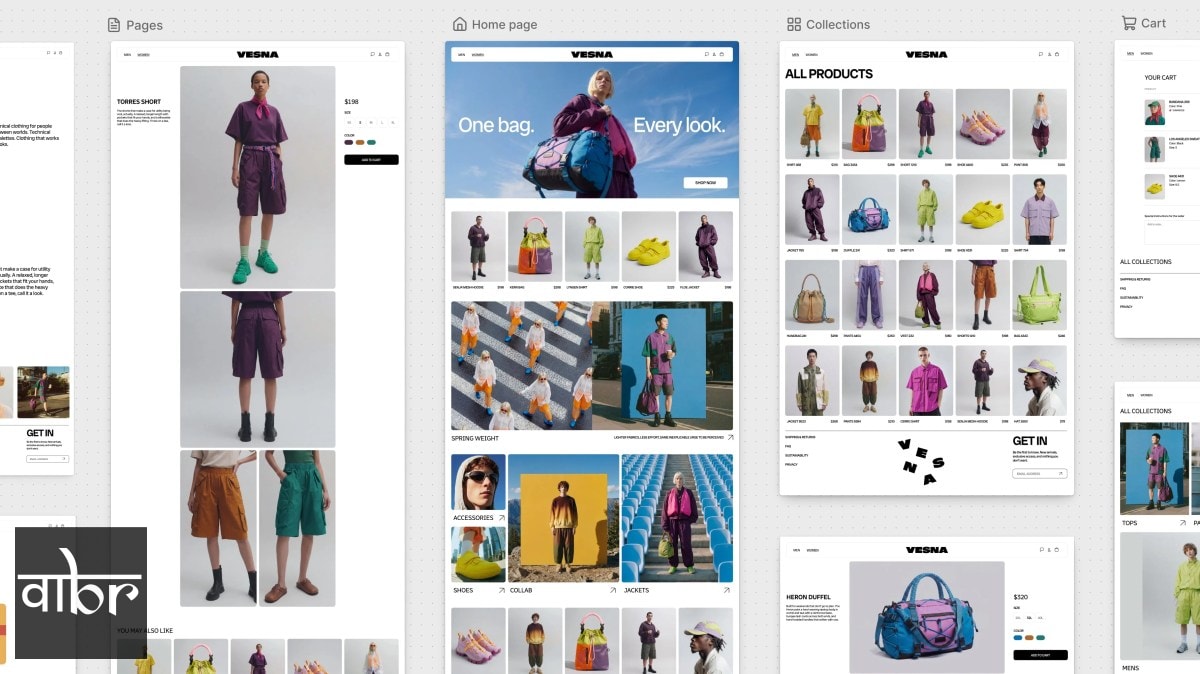Click the 'HERON DUFFEL' product title
Screen dimensions: 1200x674
tap(808, 597)
